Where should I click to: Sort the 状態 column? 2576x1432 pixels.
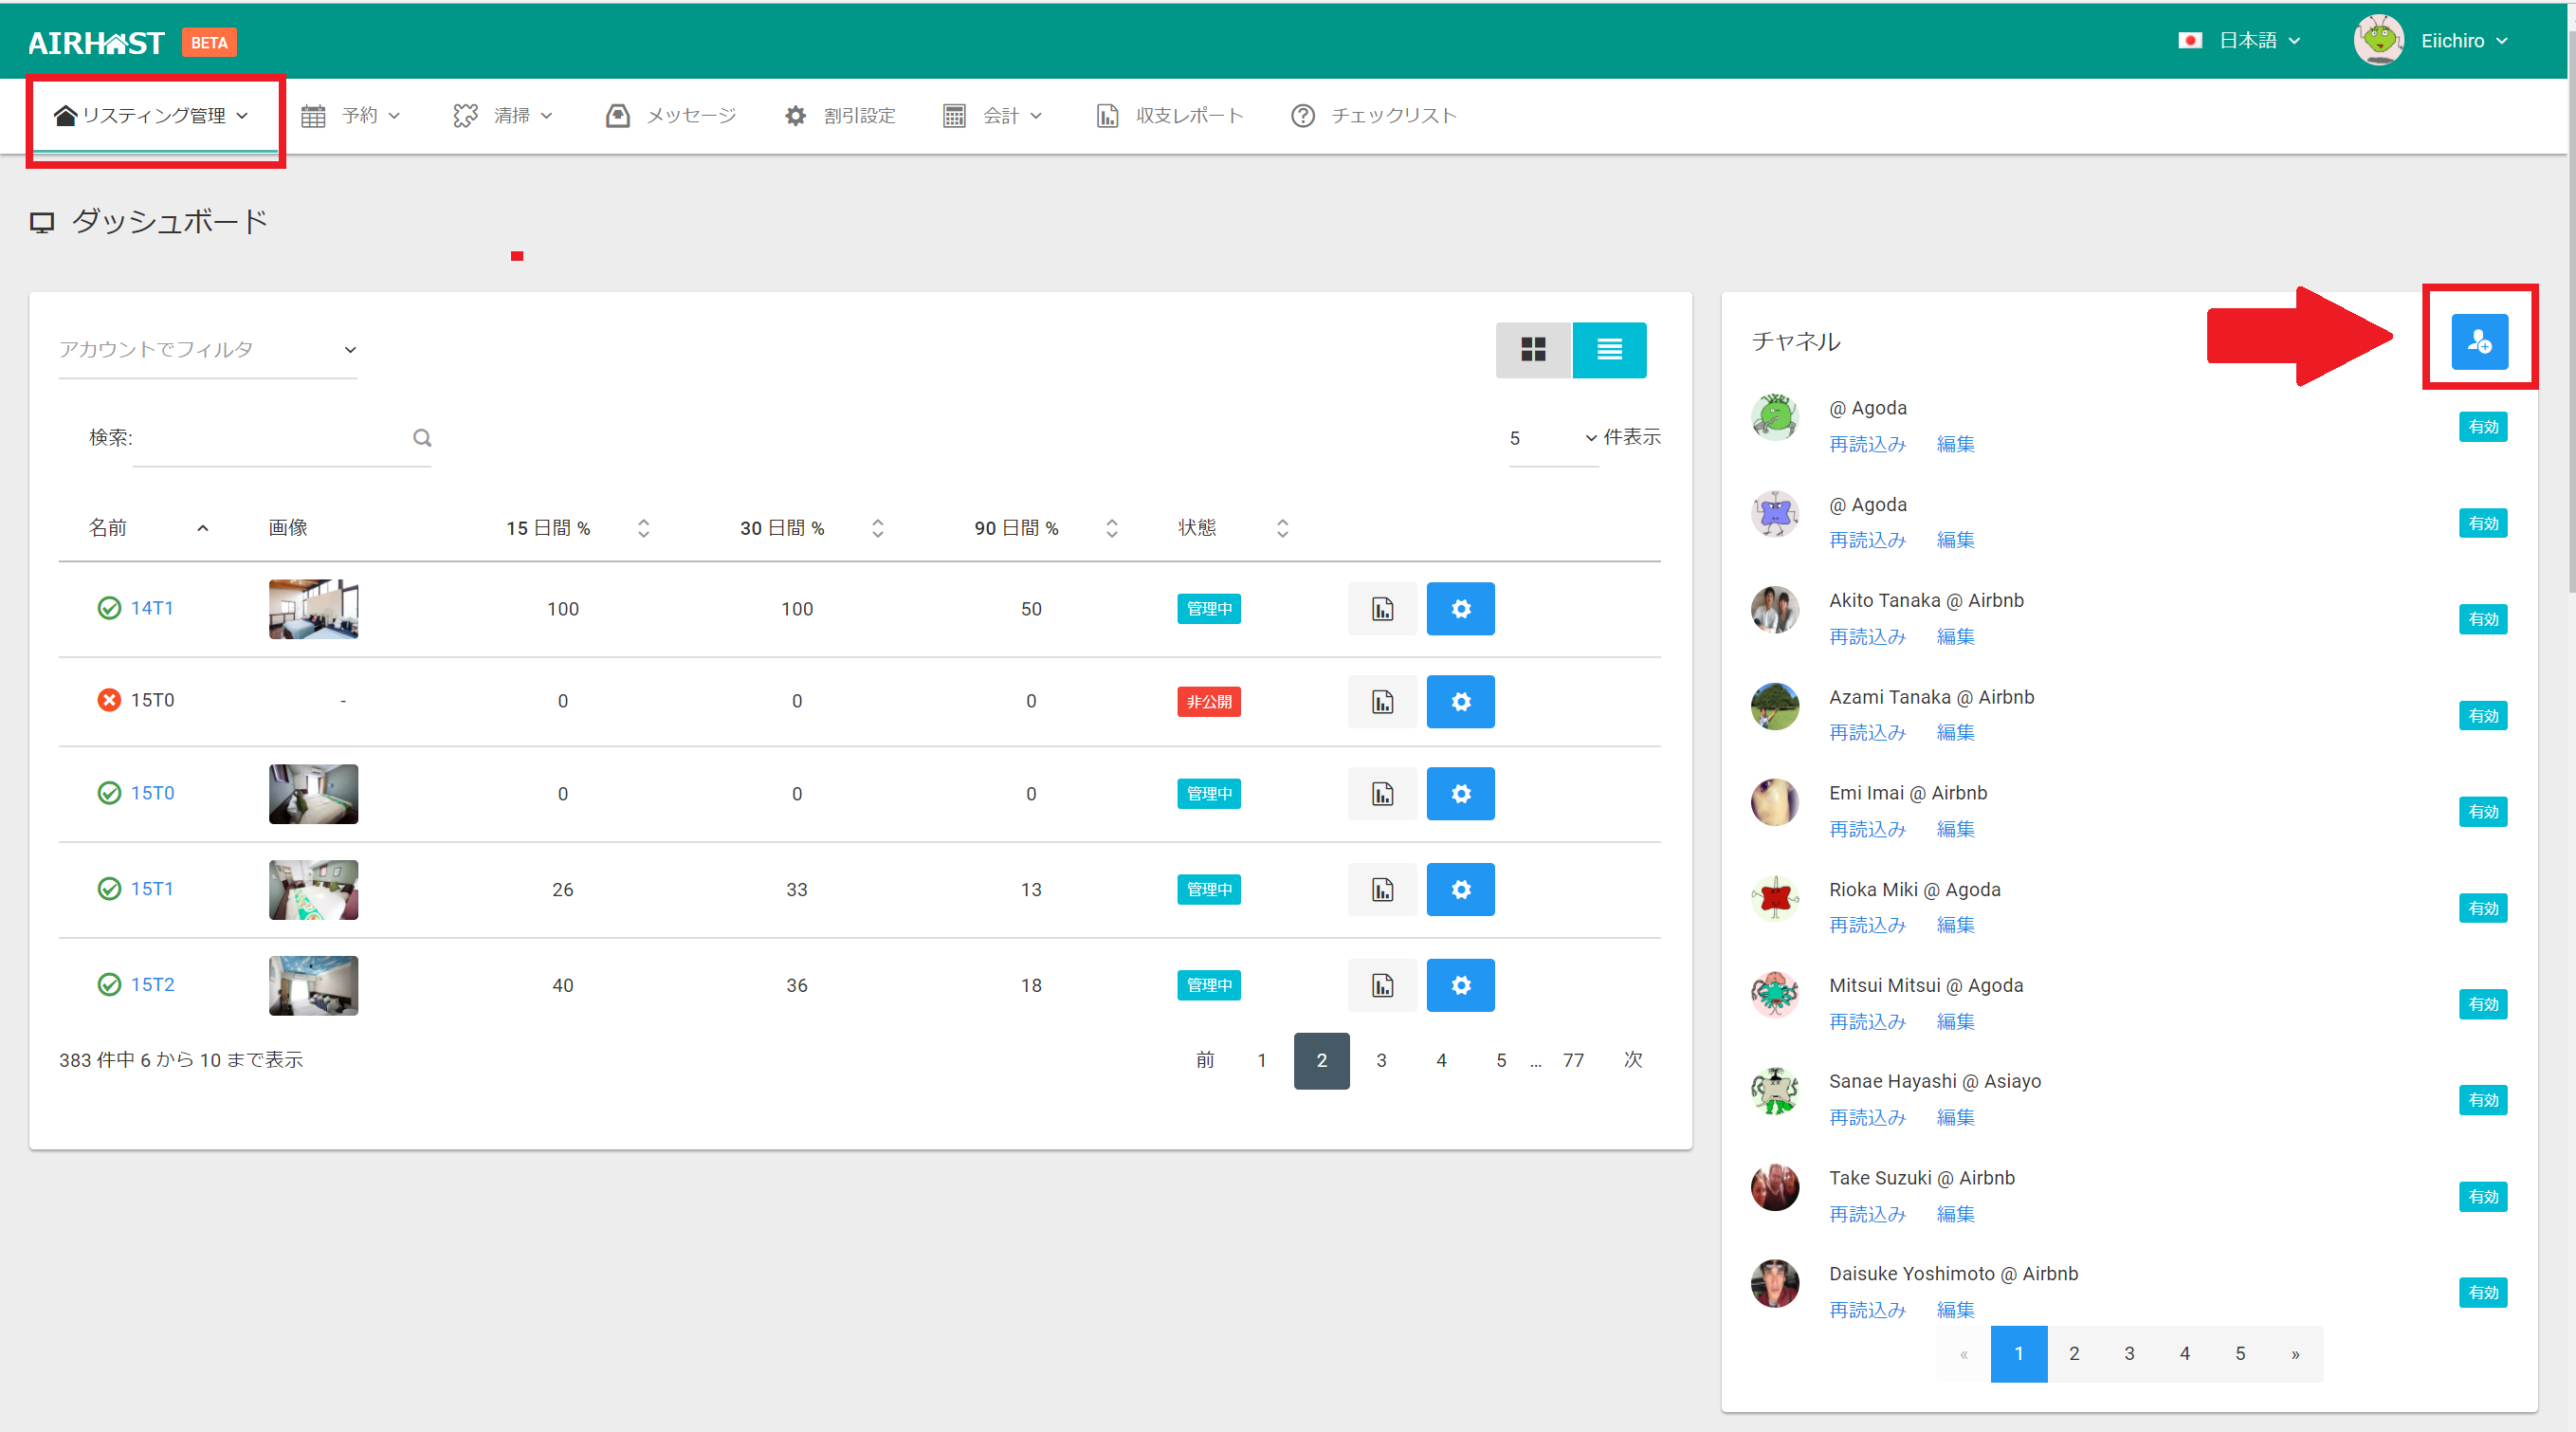tap(1281, 528)
